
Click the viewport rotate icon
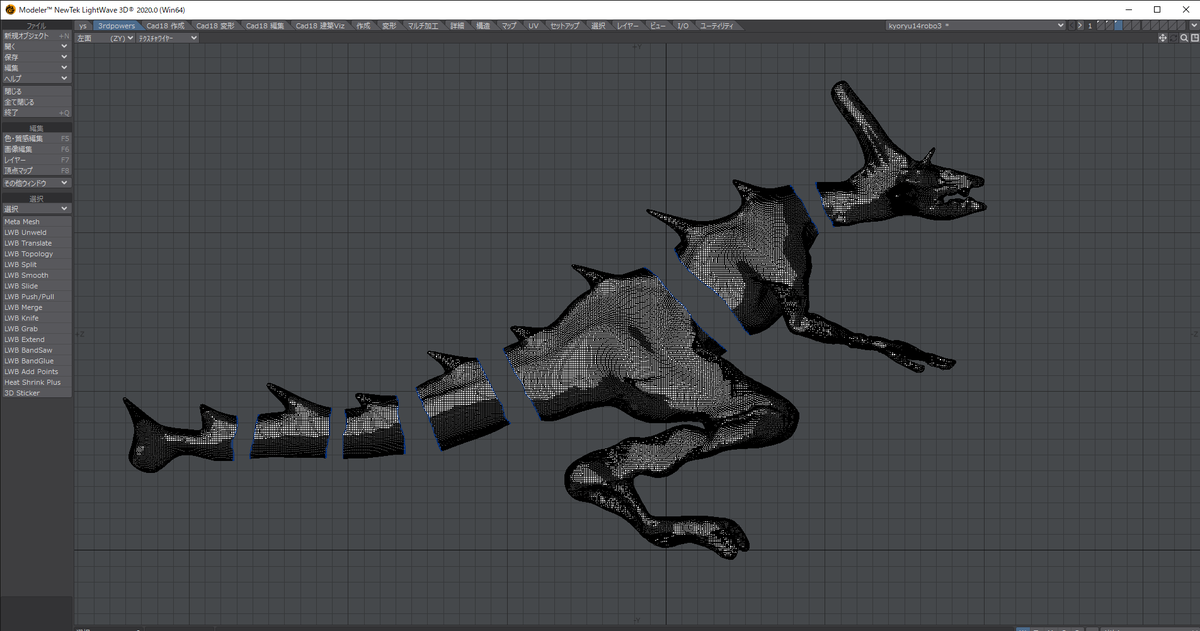tap(1173, 38)
